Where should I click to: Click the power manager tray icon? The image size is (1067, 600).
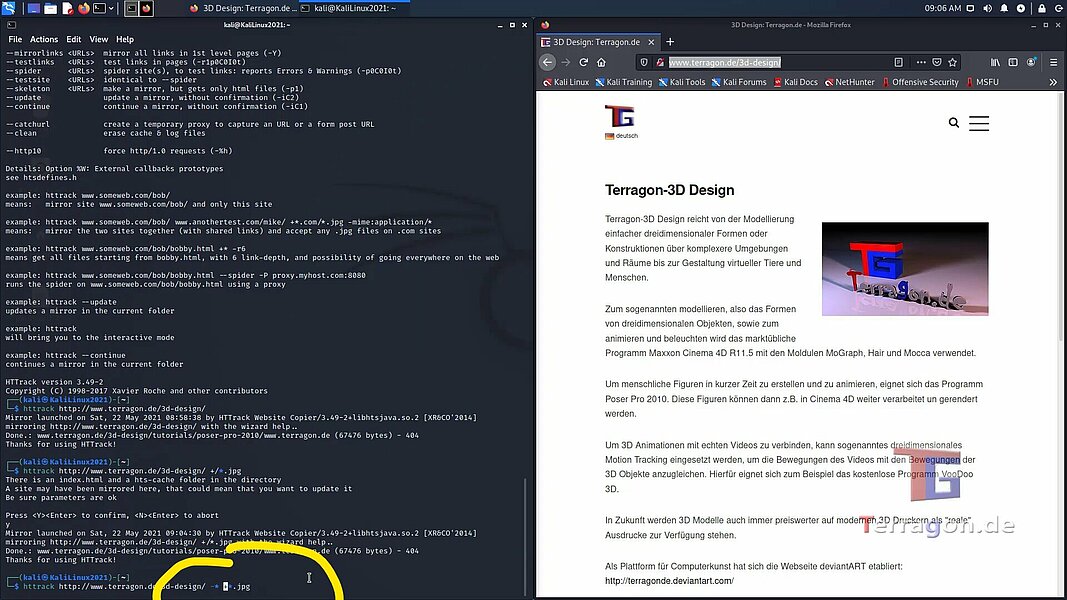tap(1021, 8)
